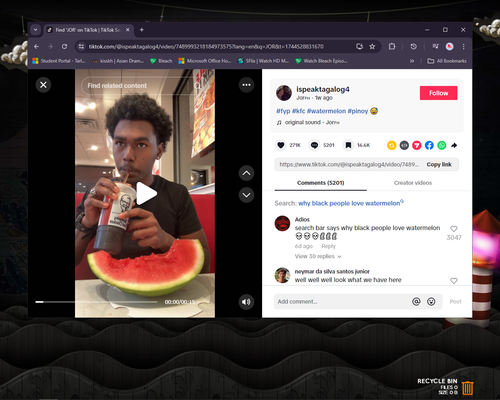Reply to the Adios comment
Viewport: 500px width, 400px height.
click(328, 246)
